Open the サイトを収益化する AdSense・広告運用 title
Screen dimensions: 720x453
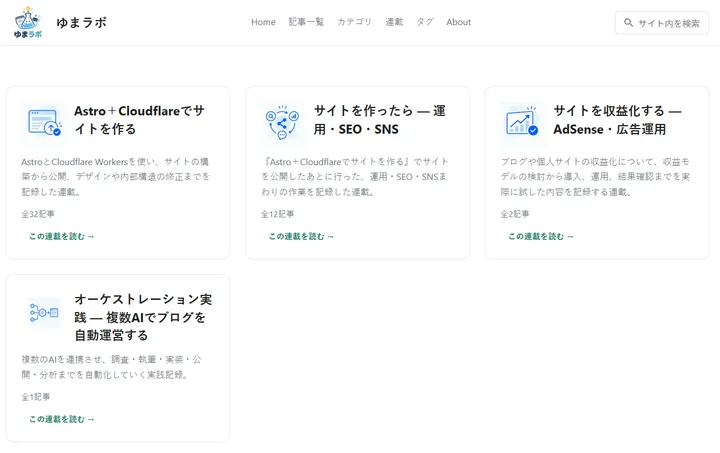coord(618,120)
